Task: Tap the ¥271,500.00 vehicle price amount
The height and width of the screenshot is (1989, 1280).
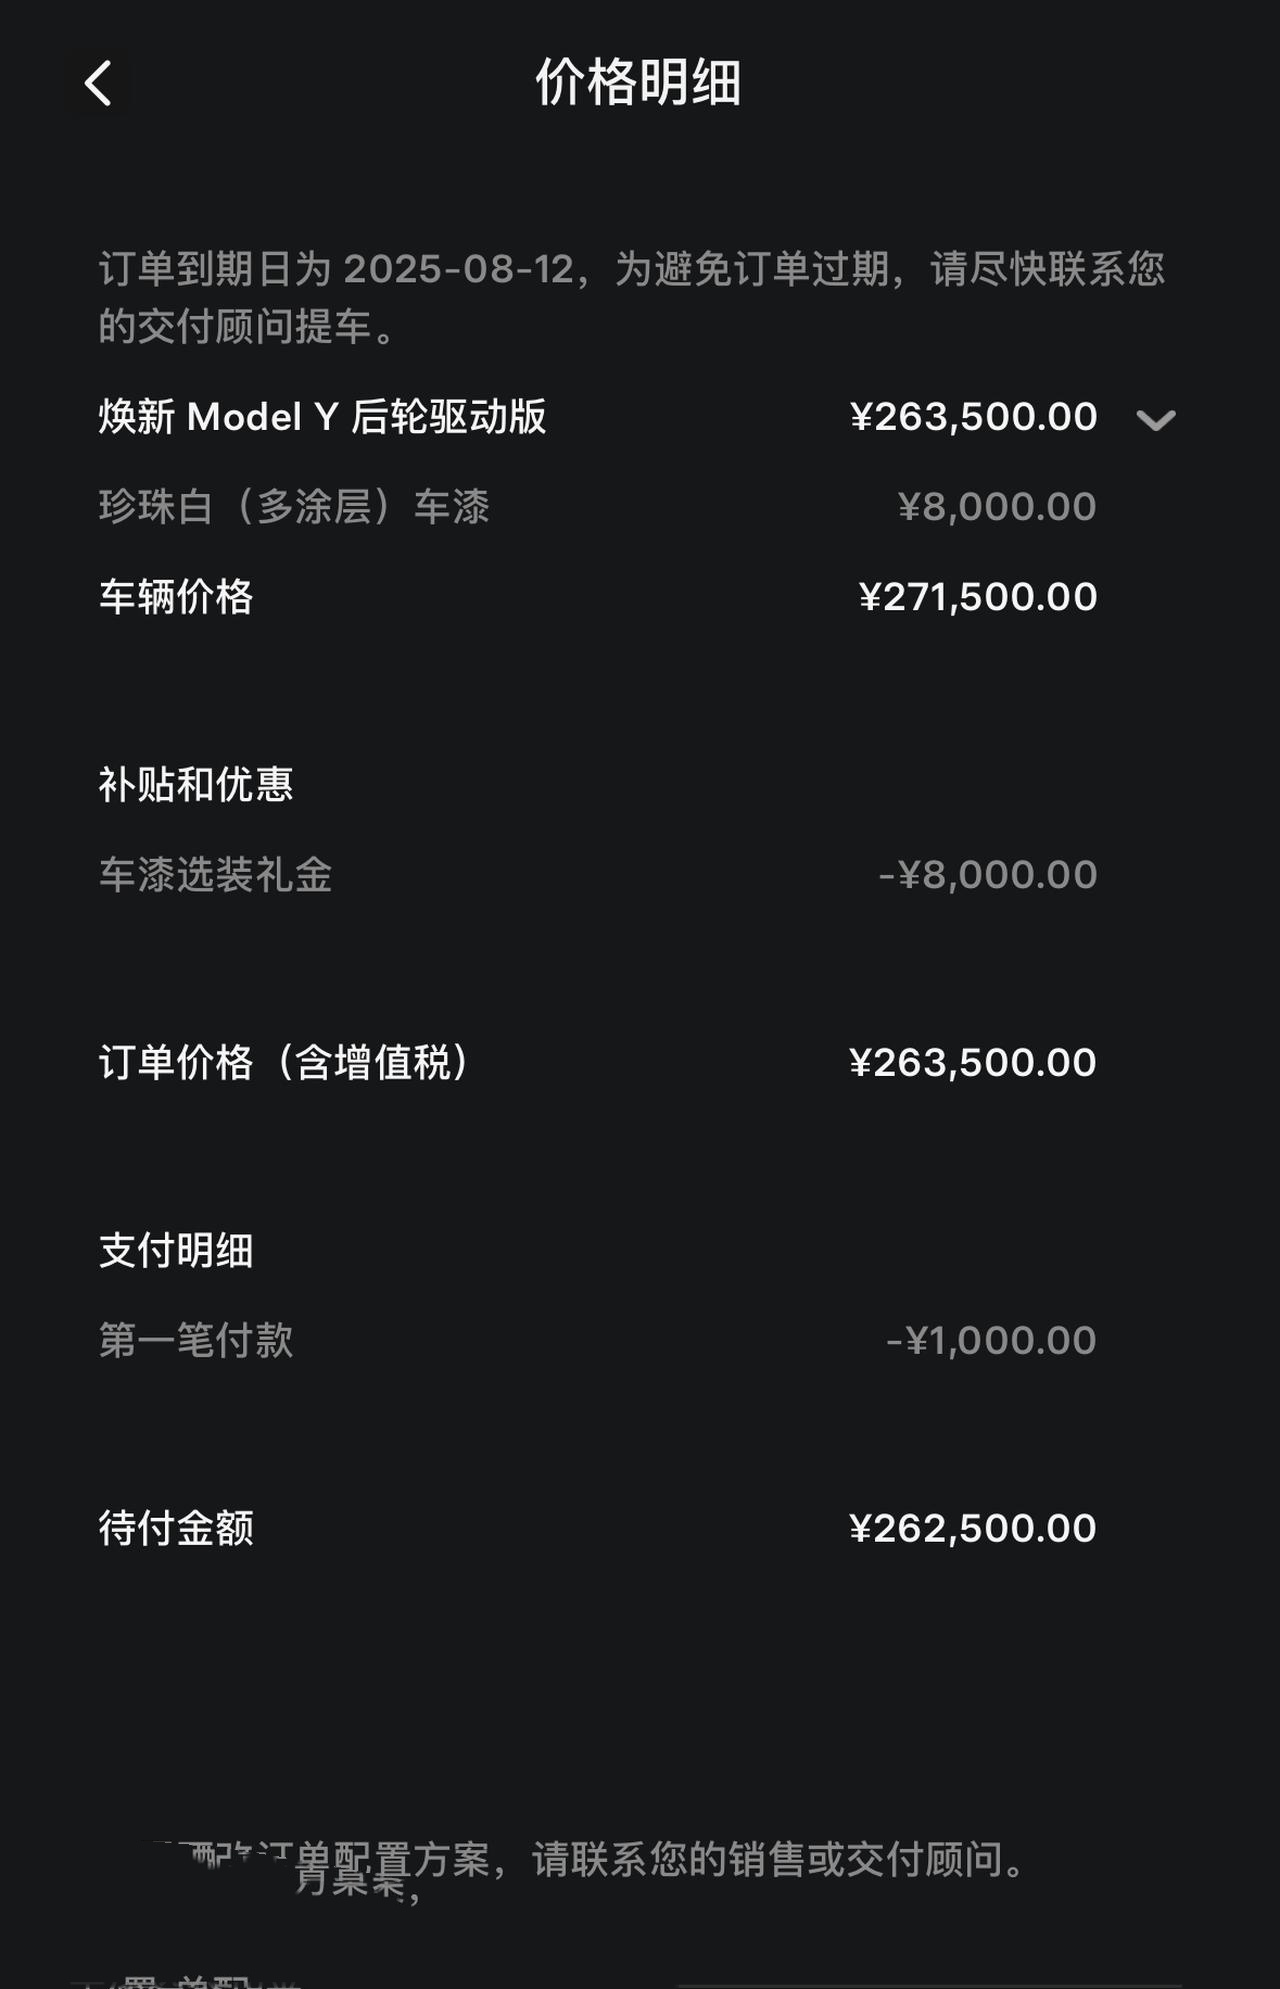Action: 977,597
